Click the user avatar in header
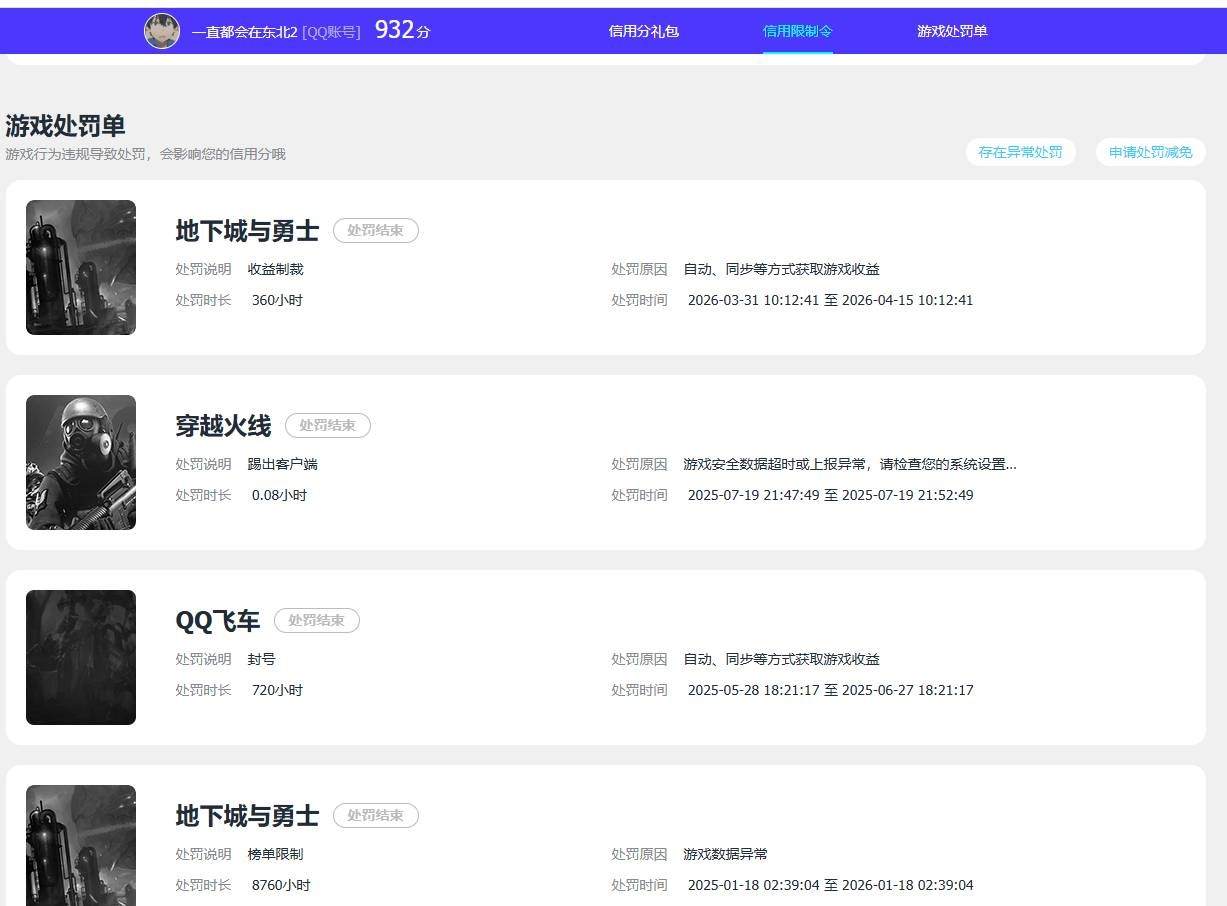The height and width of the screenshot is (906, 1227). 162,31
